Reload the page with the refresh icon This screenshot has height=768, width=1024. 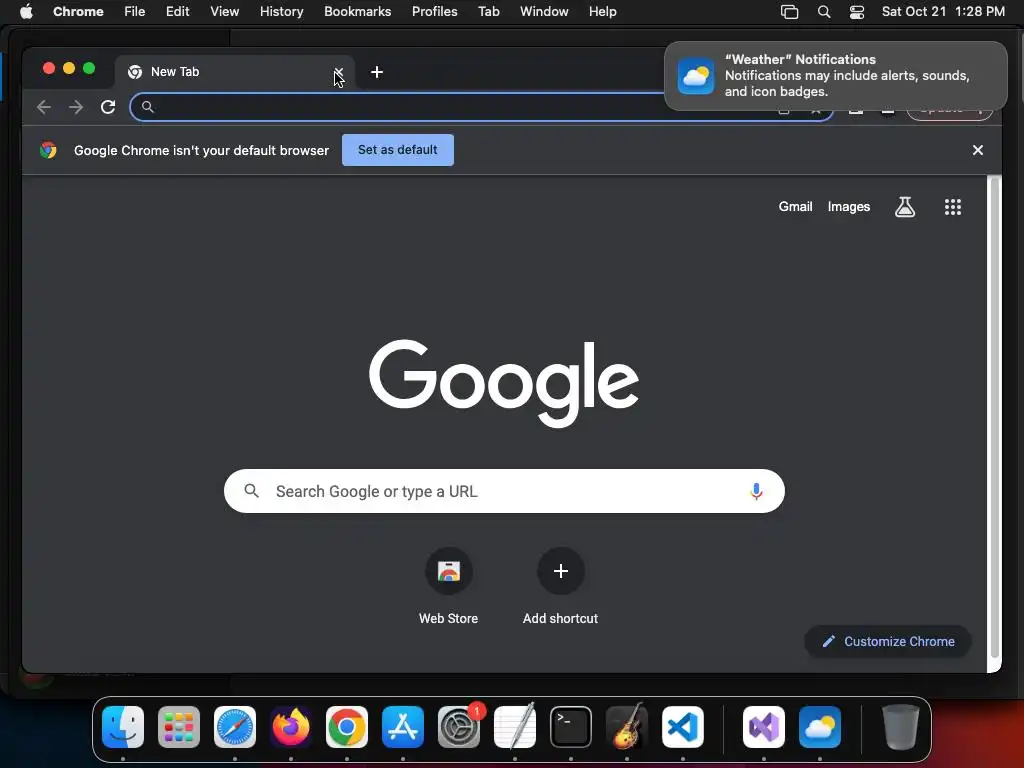(108, 106)
